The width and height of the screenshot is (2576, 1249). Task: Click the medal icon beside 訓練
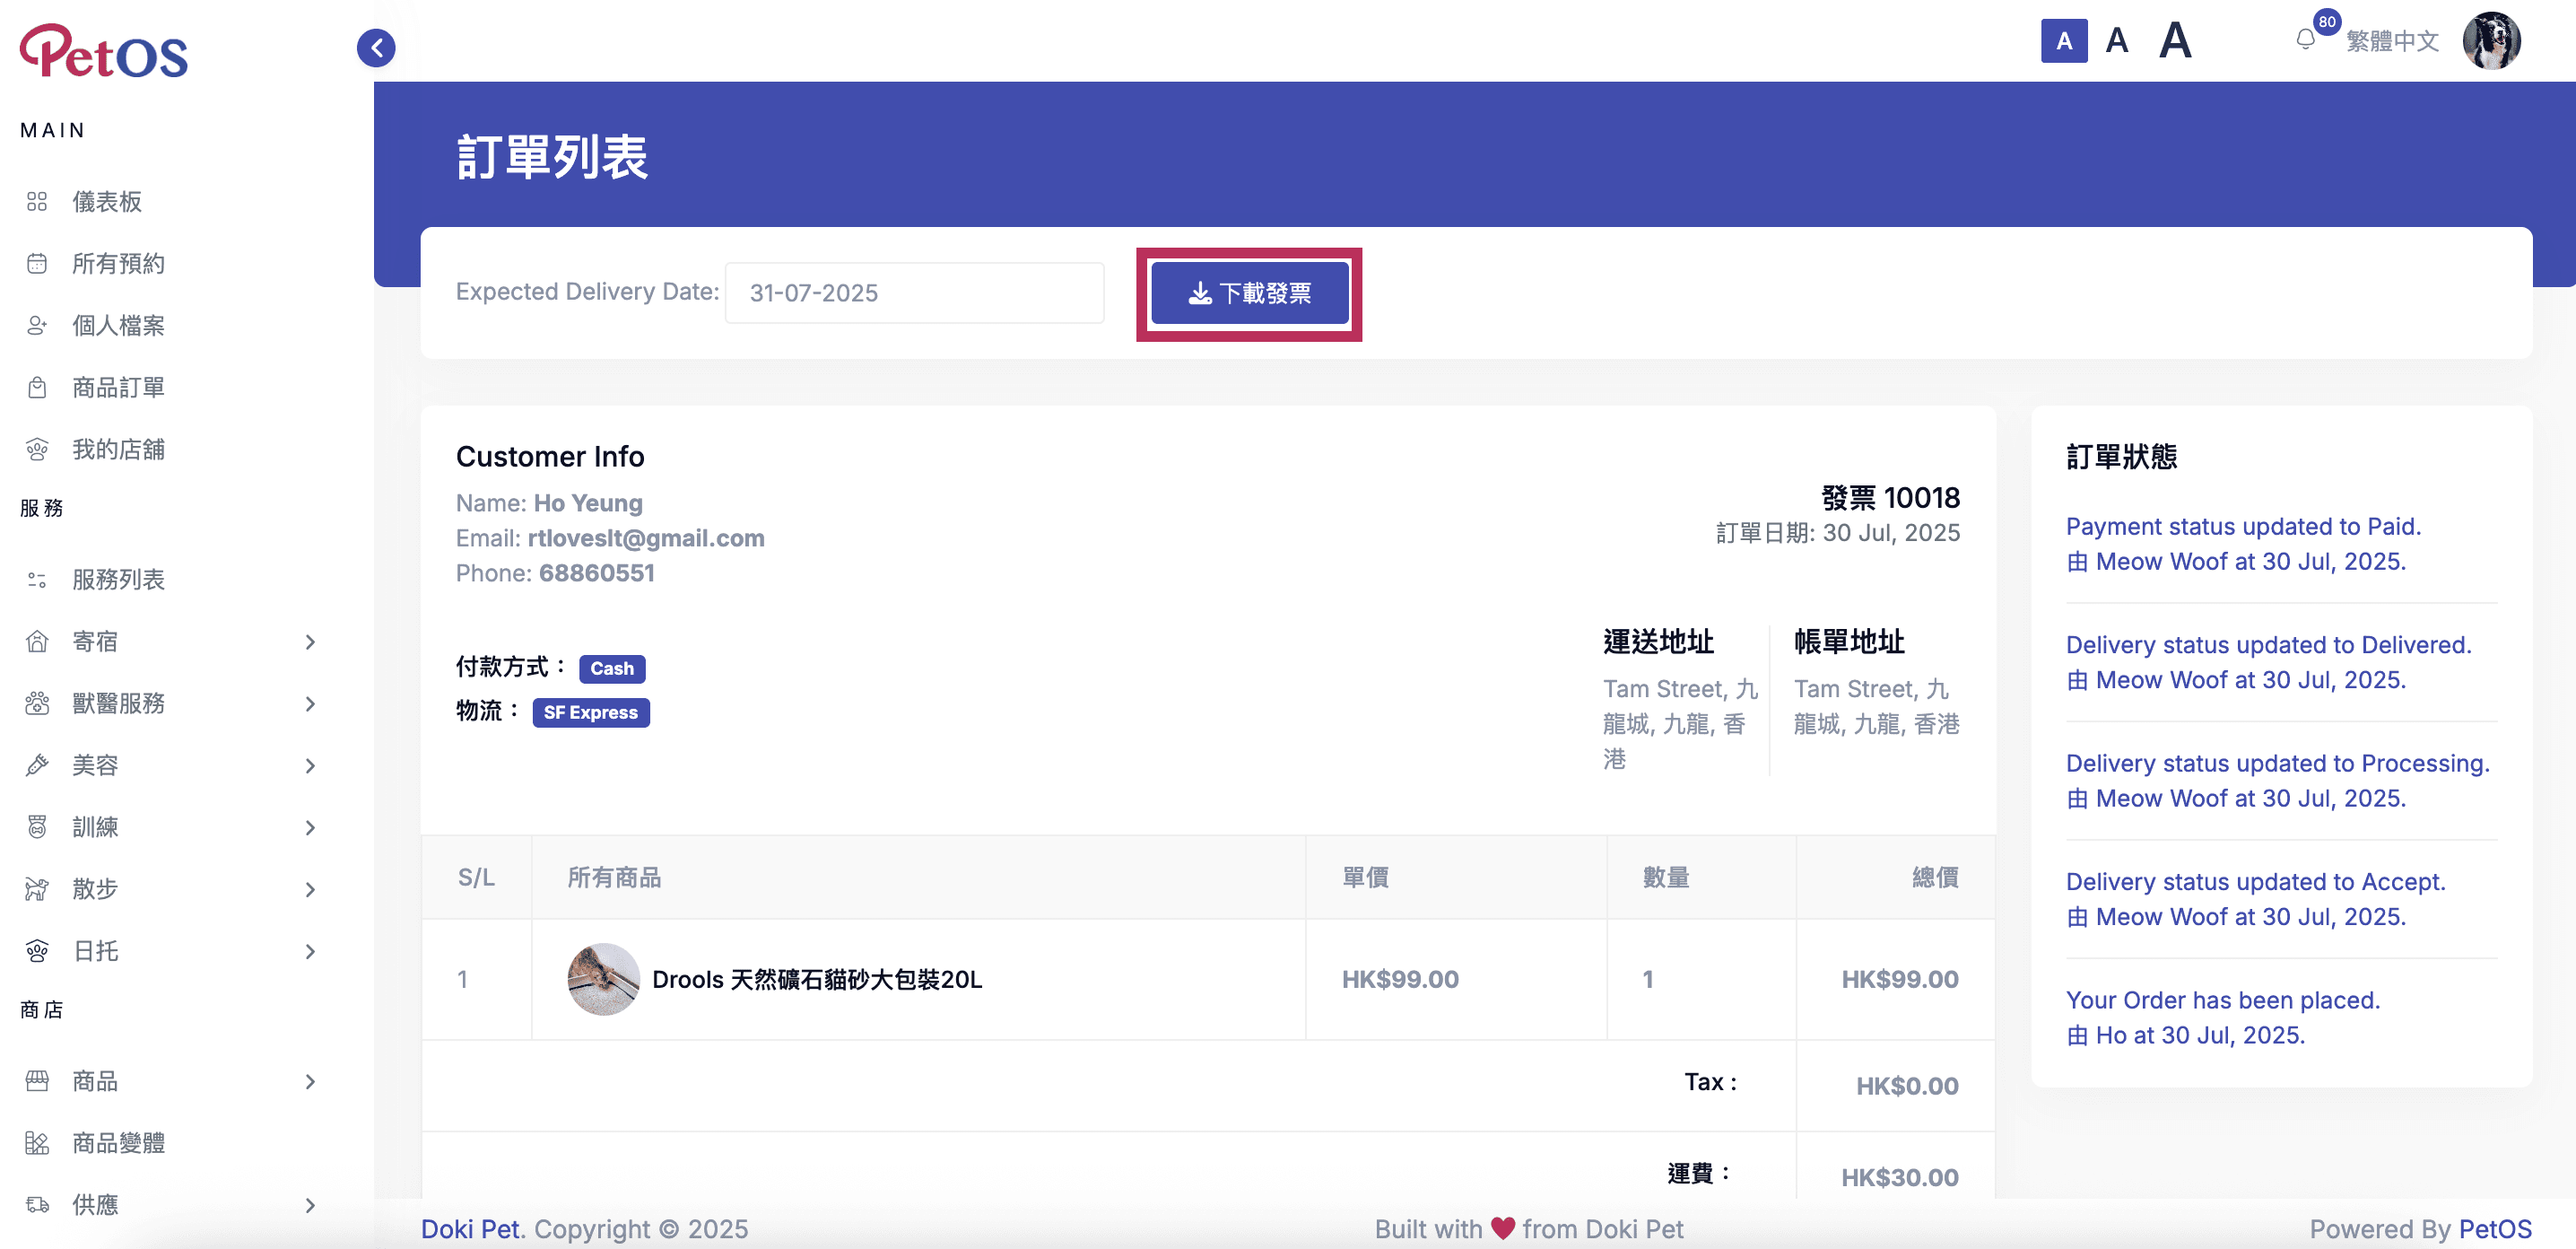pos(37,828)
